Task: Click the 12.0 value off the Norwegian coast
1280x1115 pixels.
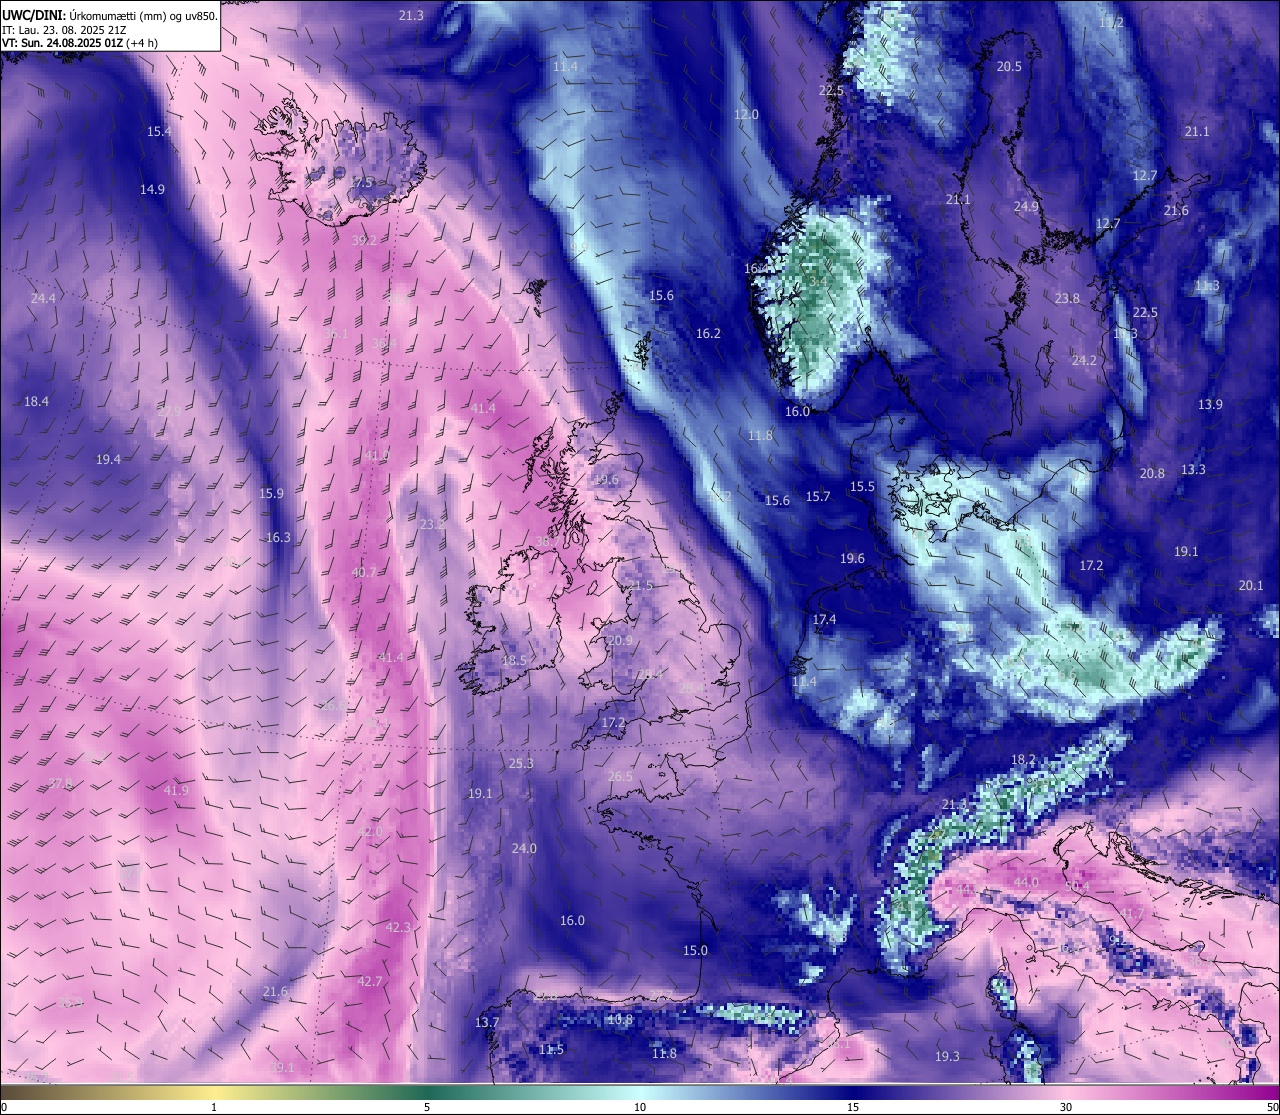Action: point(747,114)
